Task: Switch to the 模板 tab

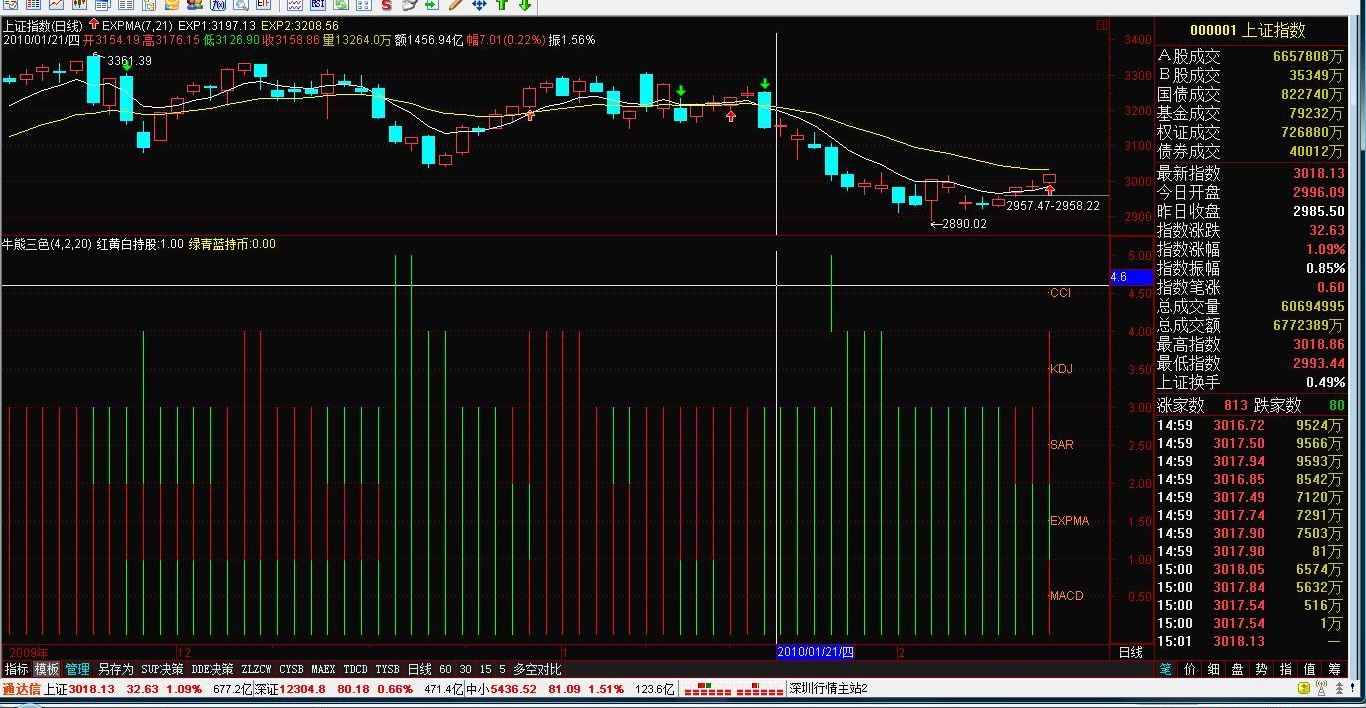Action: tap(47, 669)
